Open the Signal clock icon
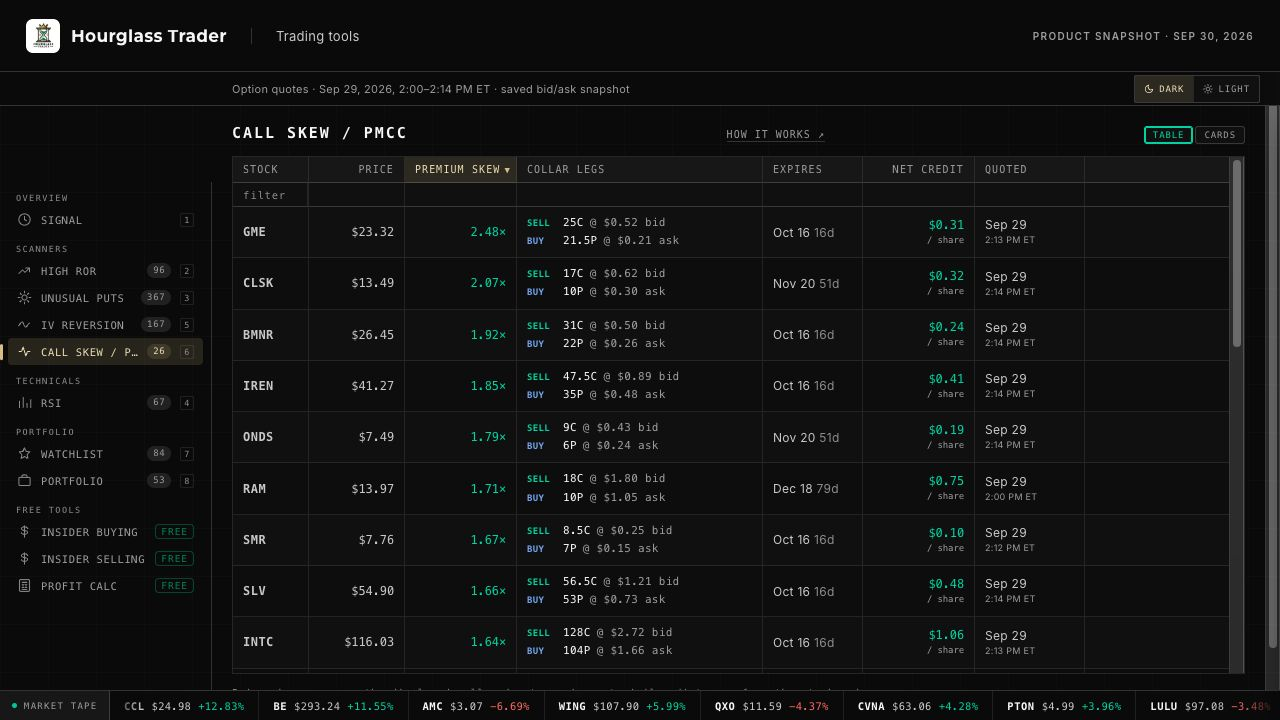 (24, 220)
